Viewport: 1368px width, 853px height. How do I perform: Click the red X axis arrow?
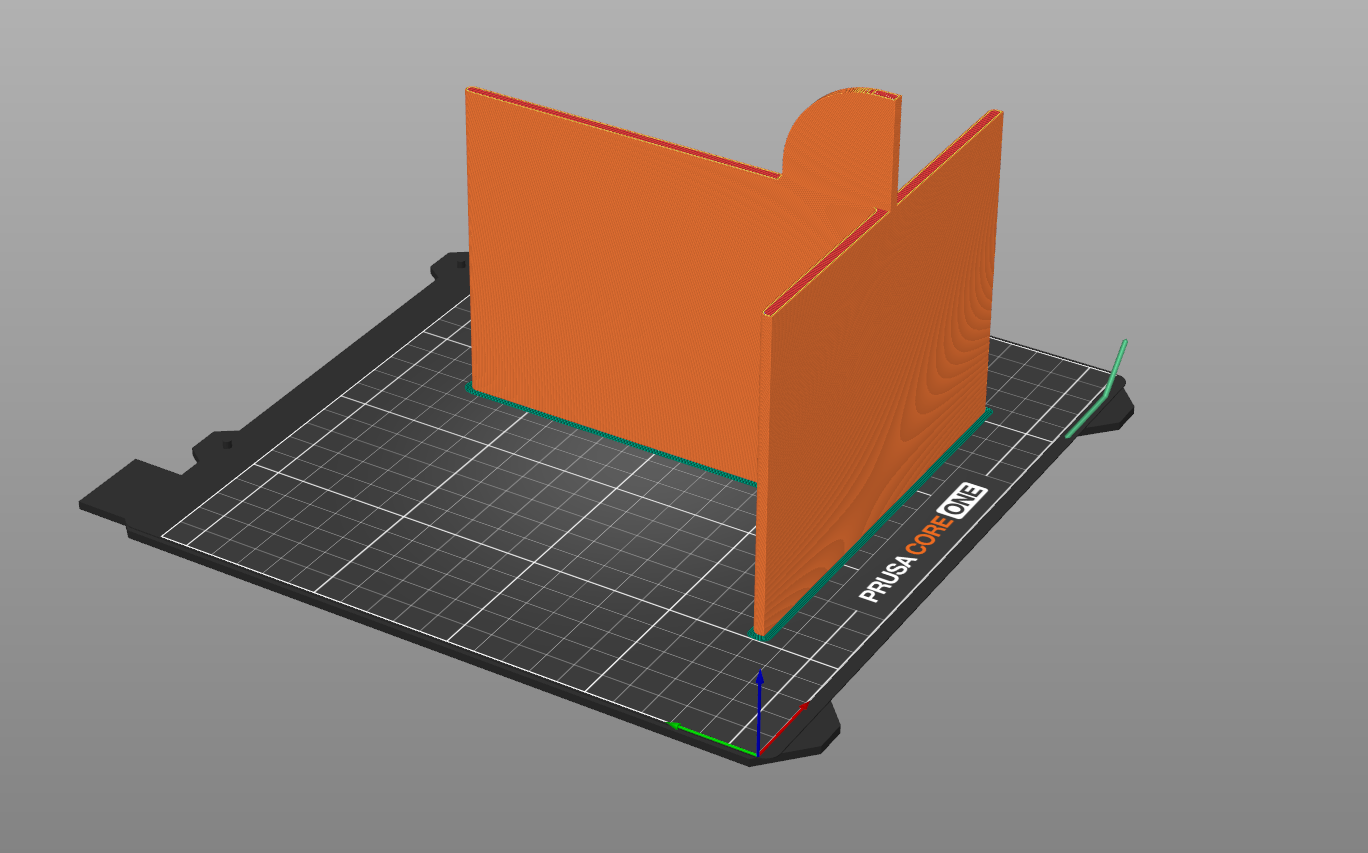[x=784, y=727]
